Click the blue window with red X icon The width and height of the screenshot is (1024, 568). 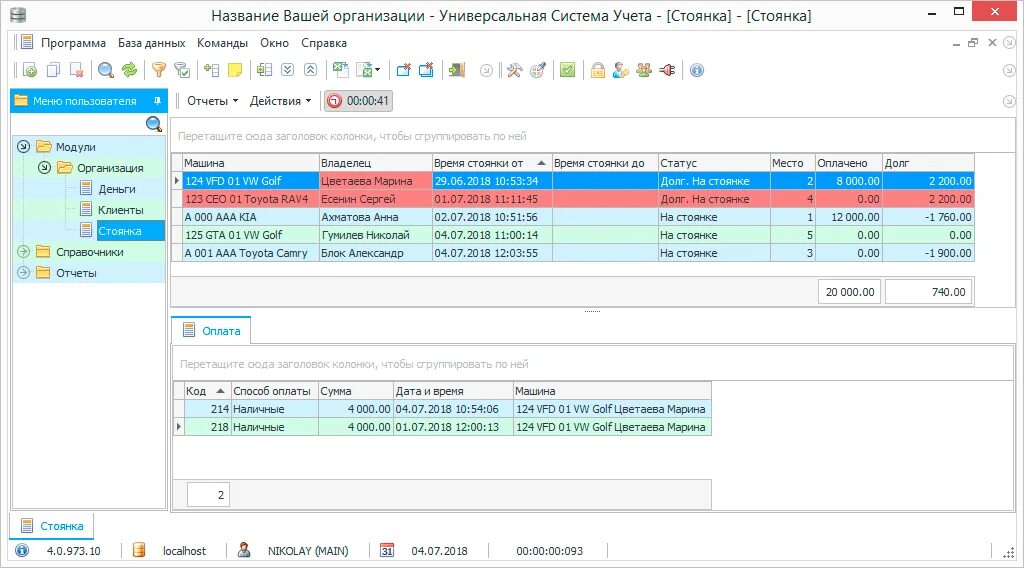coord(403,70)
